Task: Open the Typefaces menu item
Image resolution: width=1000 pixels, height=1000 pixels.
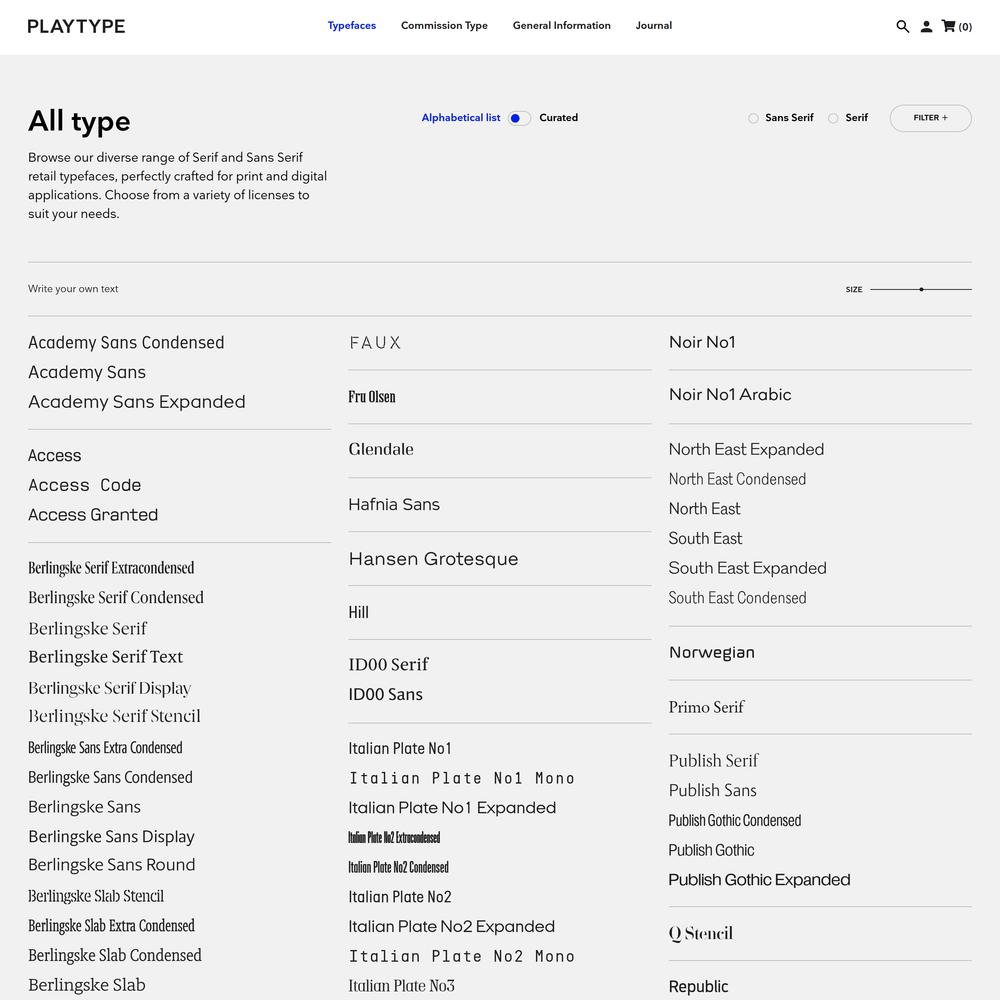Action: pos(352,26)
